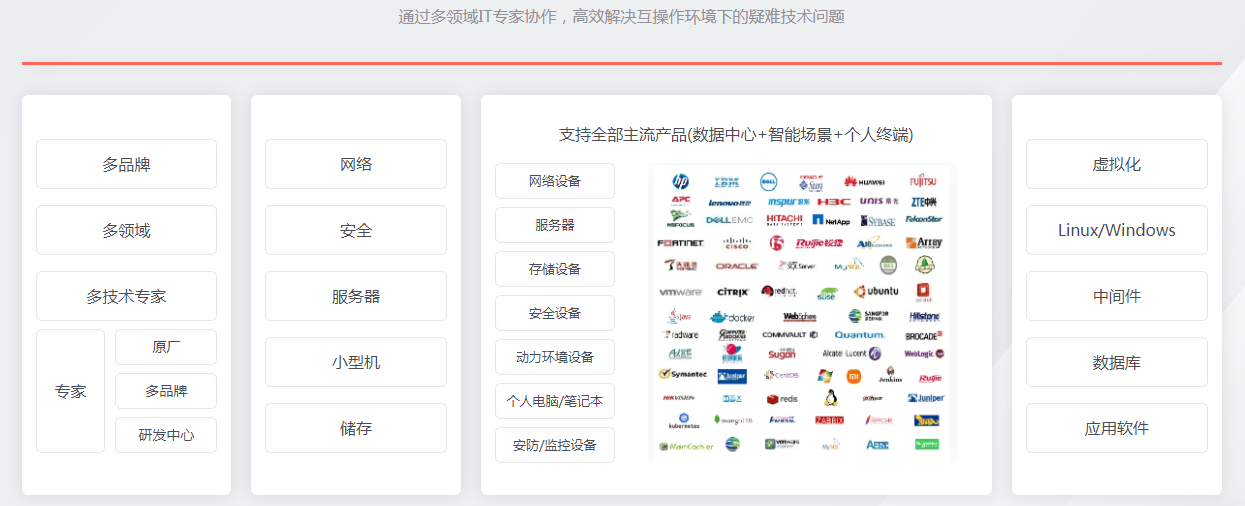Select the 个人电脑/笔记本 category
Screen dimensions: 1245x506
coord(555,401)
